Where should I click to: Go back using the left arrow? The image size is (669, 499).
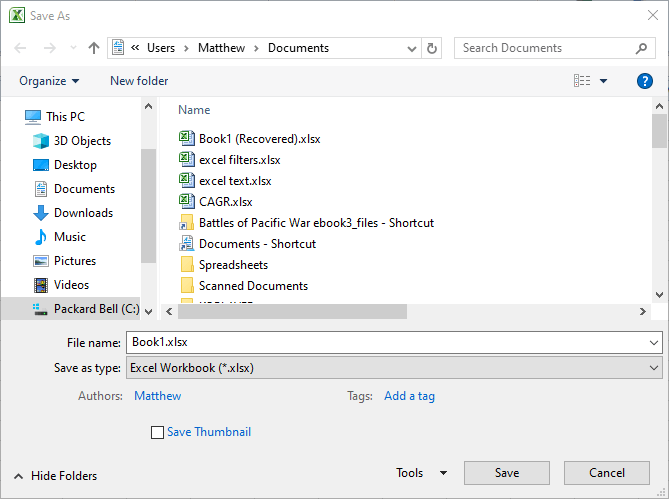20,48
